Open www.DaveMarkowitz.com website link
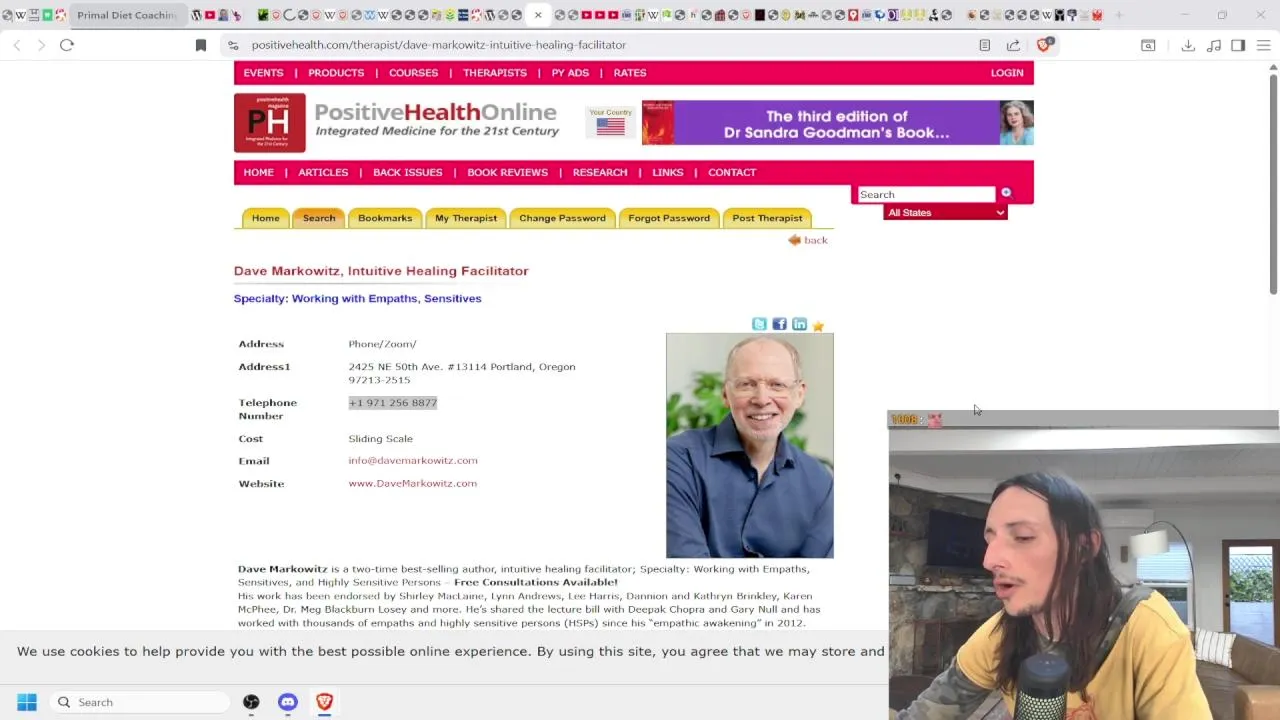This screenshot has width=1280, height=720. [x=412, y=483]
